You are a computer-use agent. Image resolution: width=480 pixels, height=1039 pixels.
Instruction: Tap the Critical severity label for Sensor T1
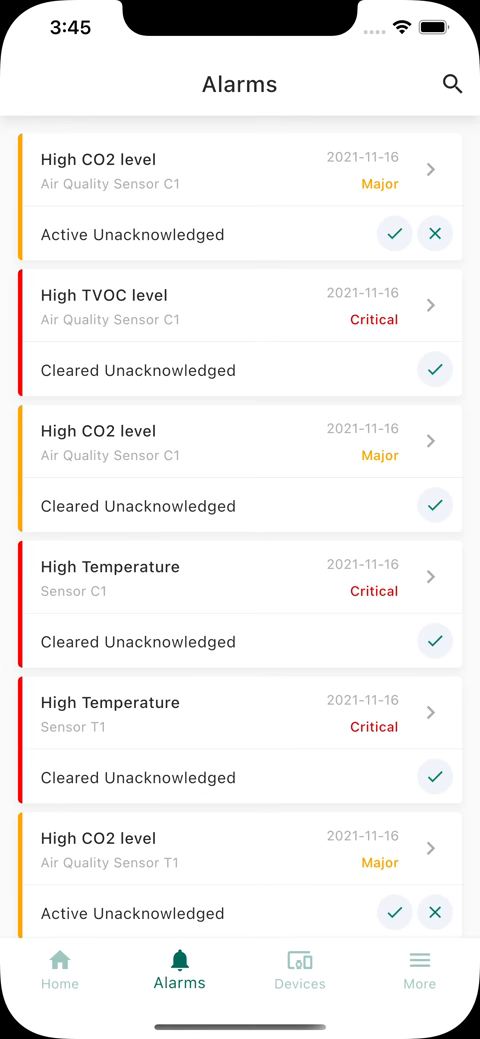(374, 727)
